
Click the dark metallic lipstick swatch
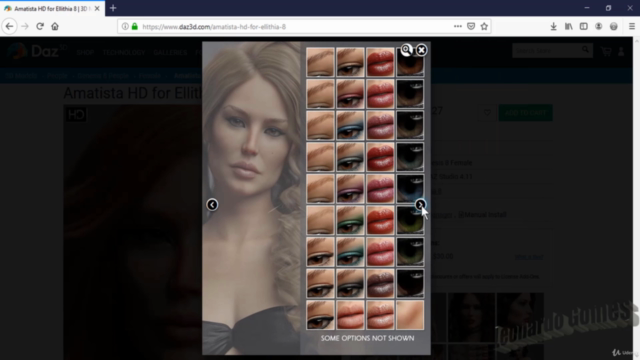[x=380, y=283]
